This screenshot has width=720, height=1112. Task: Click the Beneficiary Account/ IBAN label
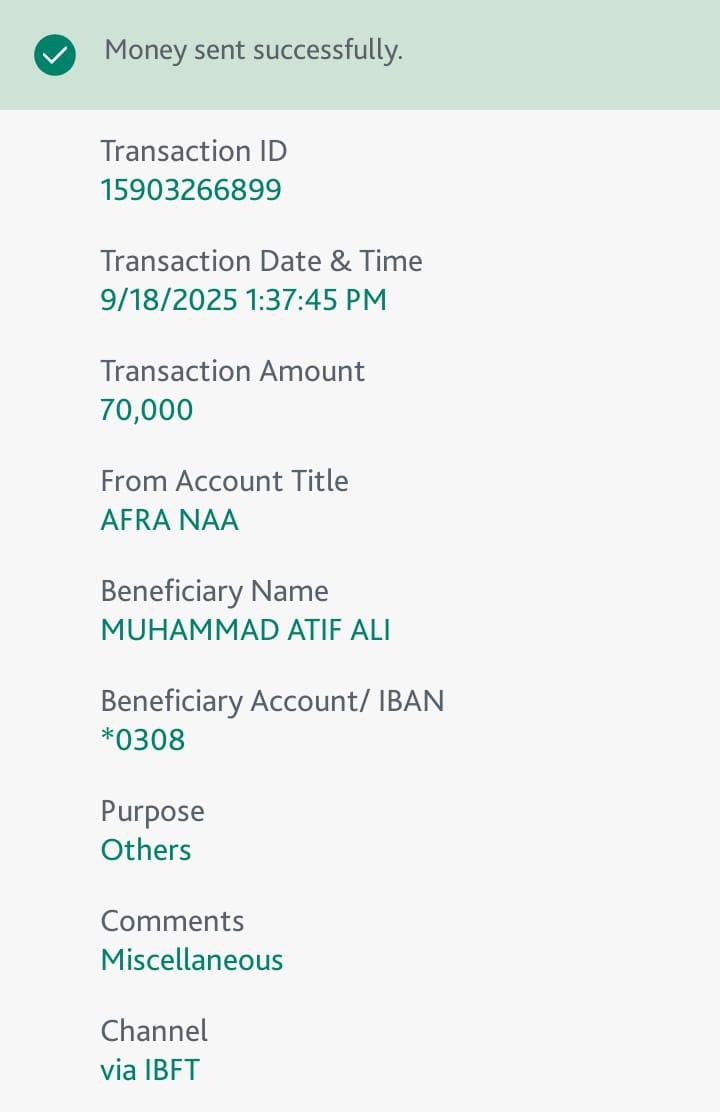click(x=272, y=701)
